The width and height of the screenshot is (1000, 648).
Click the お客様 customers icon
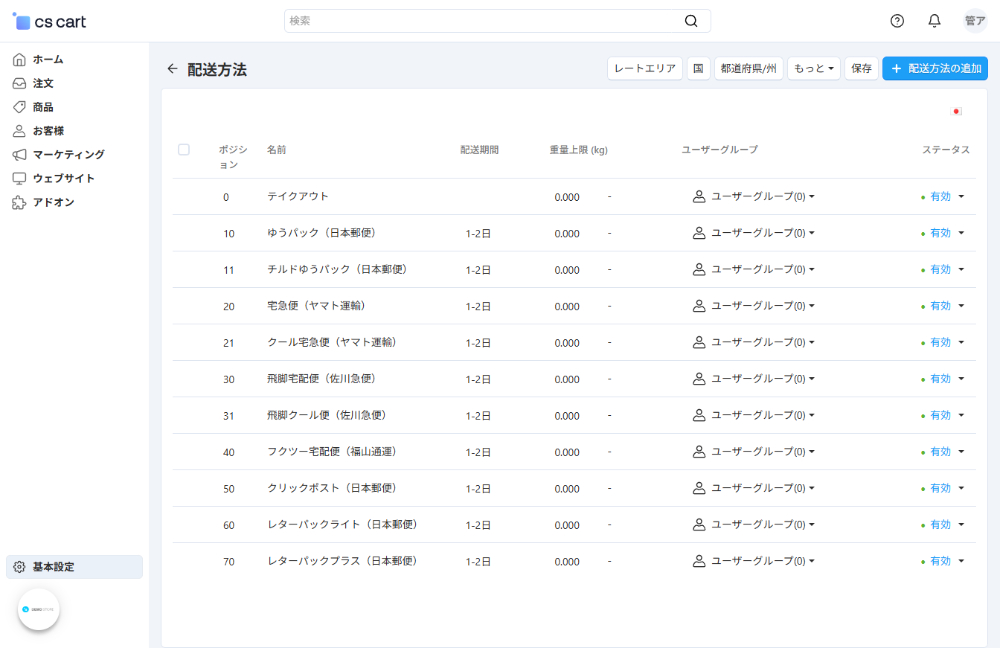point(18,131)
